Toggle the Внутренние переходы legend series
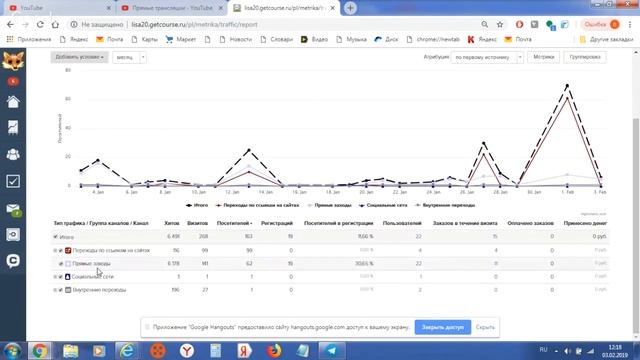The height and width of the screenshot is (360, 640). [x=444, y=205]
